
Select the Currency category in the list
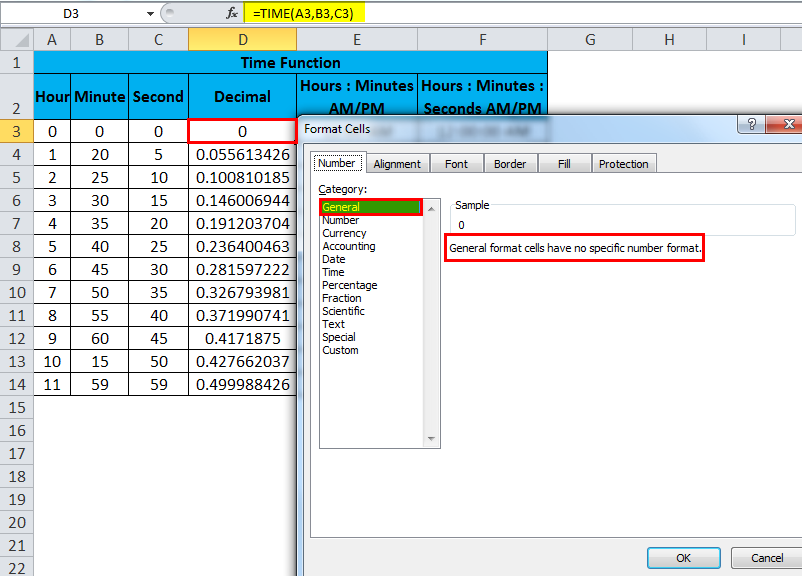click(x=344, y=233)
